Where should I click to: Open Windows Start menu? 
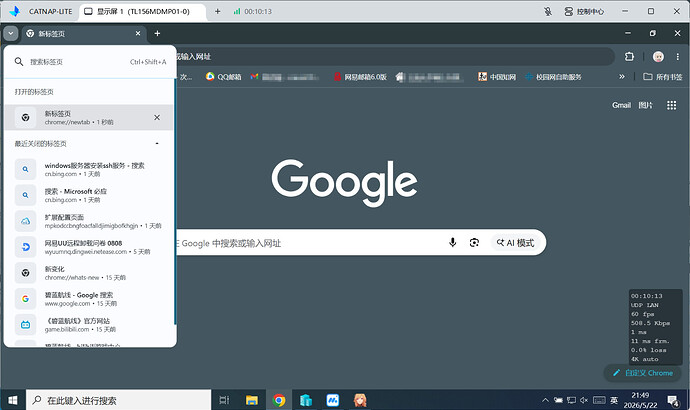click(13, 400)
